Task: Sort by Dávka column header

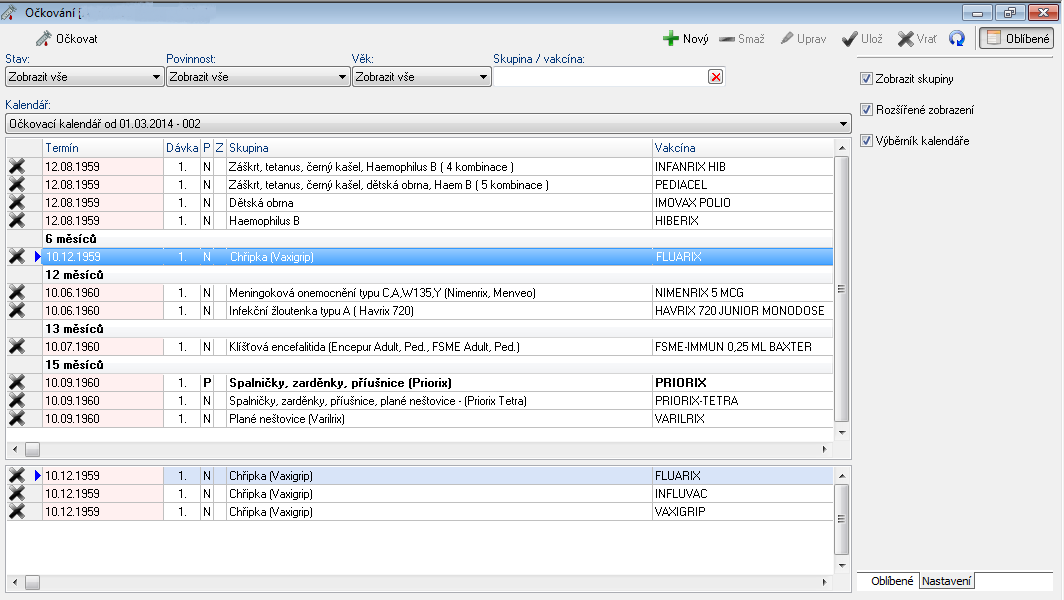Action: (182, 148)
